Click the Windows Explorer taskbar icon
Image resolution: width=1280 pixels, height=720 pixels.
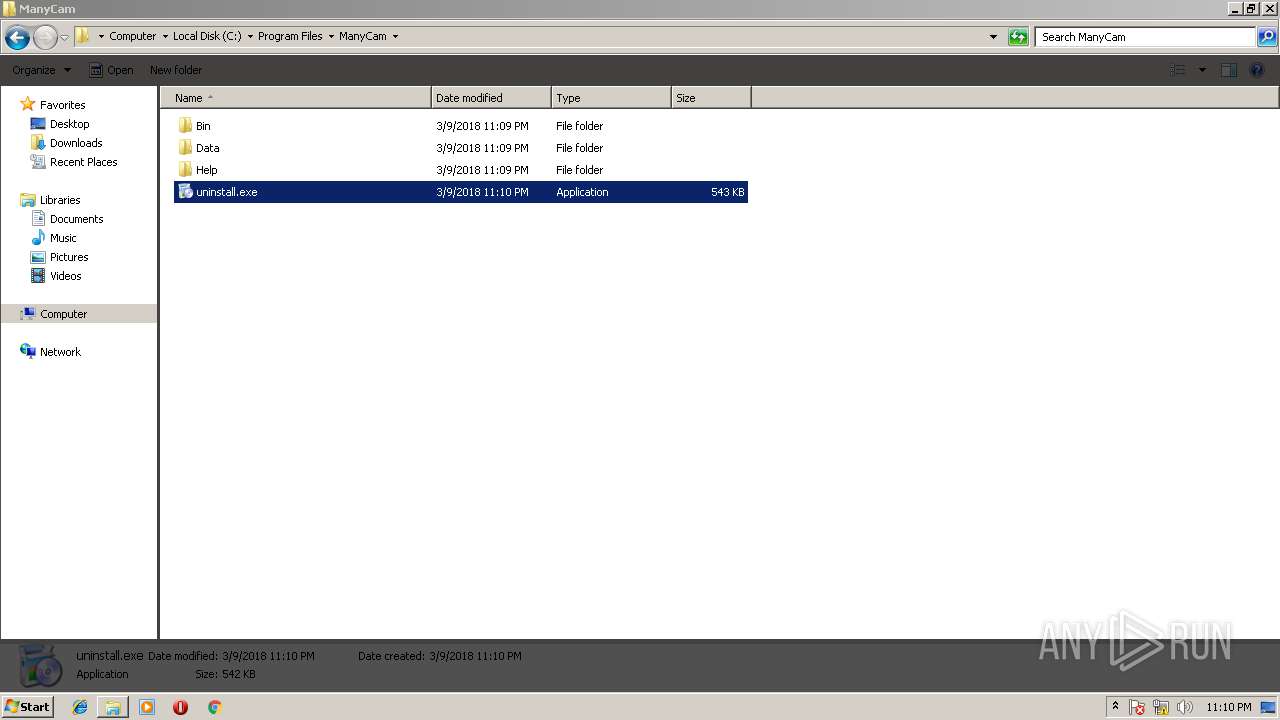pos(113,707)
